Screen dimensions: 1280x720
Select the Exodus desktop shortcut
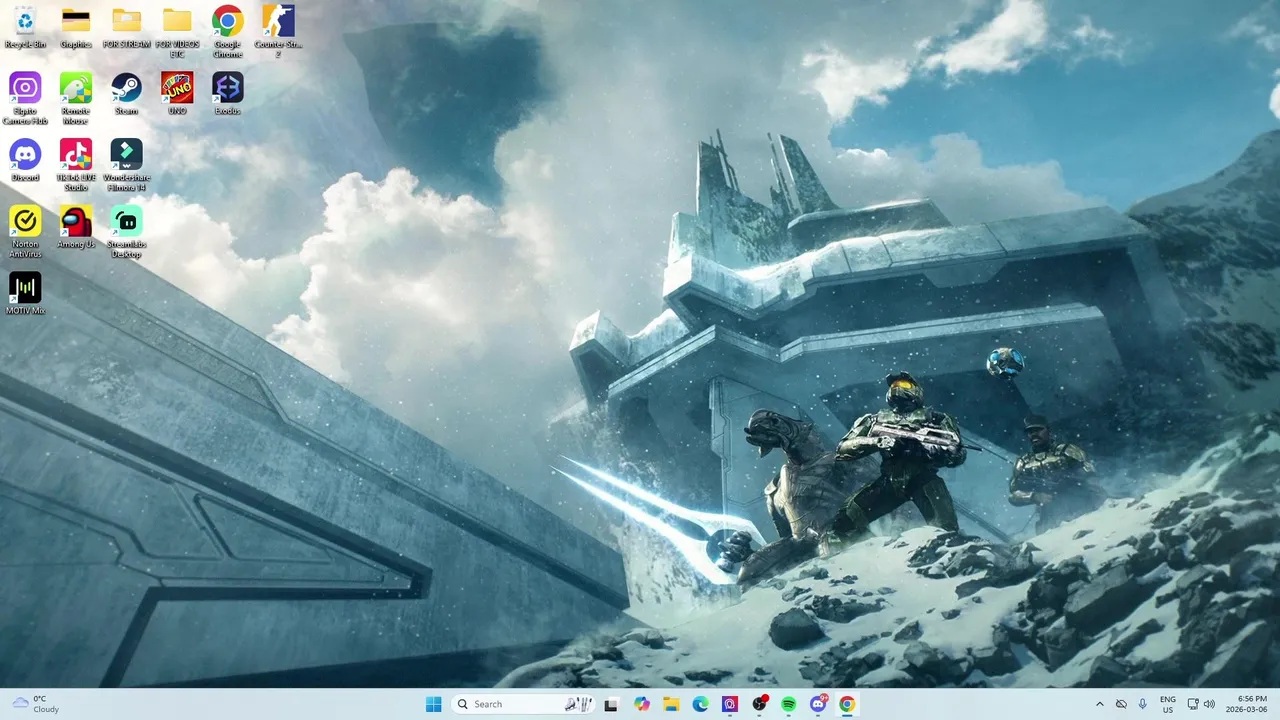coord(227,93)
